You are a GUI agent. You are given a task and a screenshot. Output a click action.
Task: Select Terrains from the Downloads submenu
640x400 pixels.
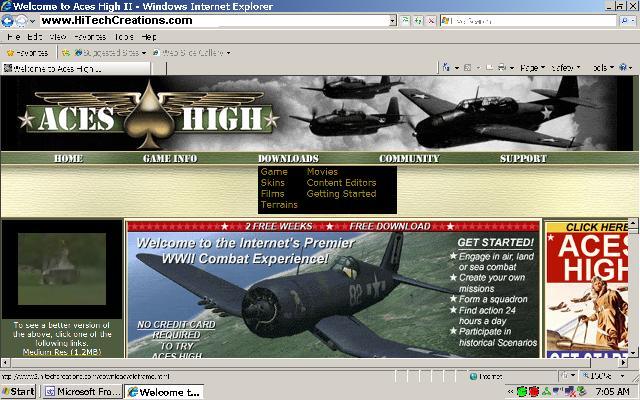279,205
